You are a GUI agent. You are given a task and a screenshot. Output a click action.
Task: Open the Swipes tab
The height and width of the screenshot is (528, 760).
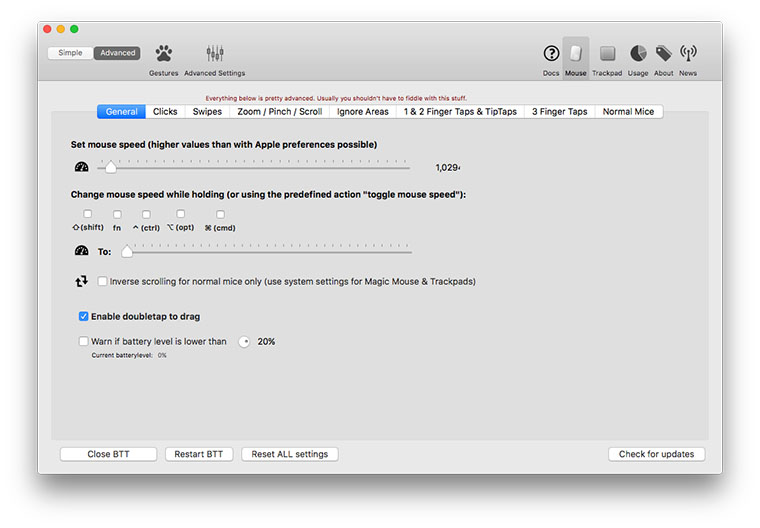[207, 112]
